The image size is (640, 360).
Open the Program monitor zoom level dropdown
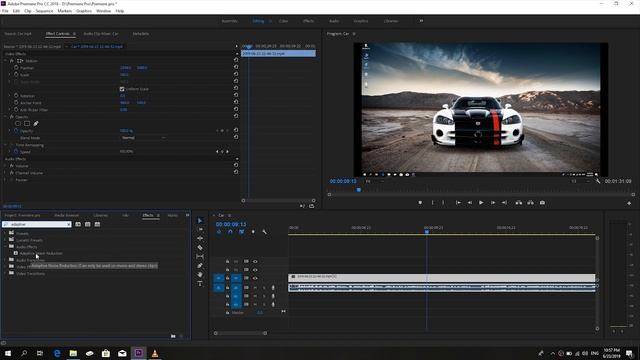[375, 181]
